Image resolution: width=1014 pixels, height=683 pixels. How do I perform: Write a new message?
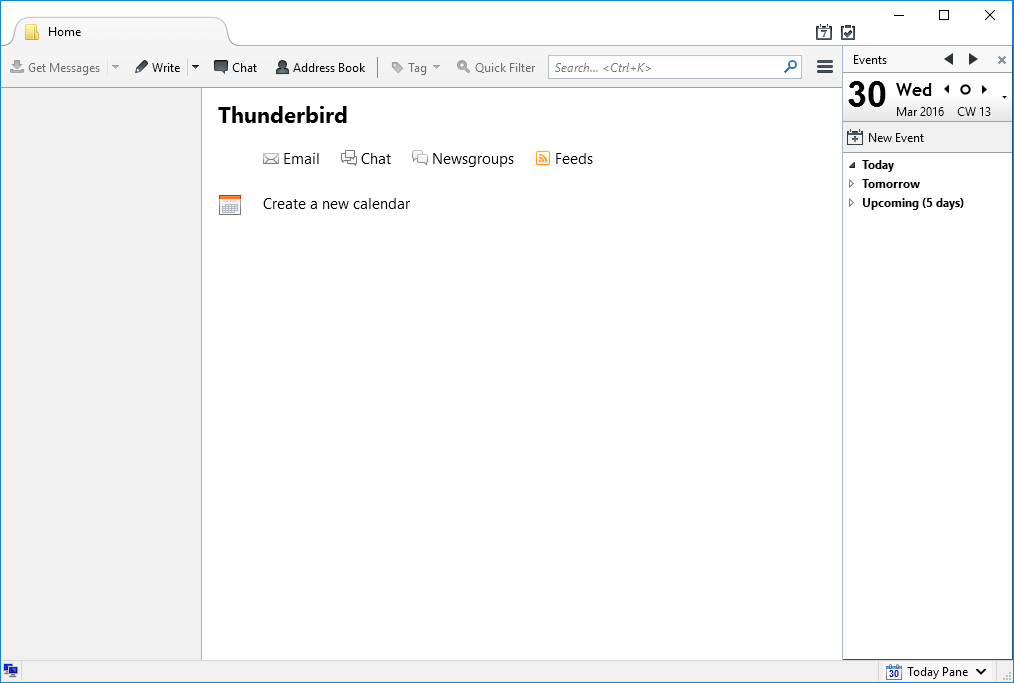pyautogui.click(x=157, y=67)
